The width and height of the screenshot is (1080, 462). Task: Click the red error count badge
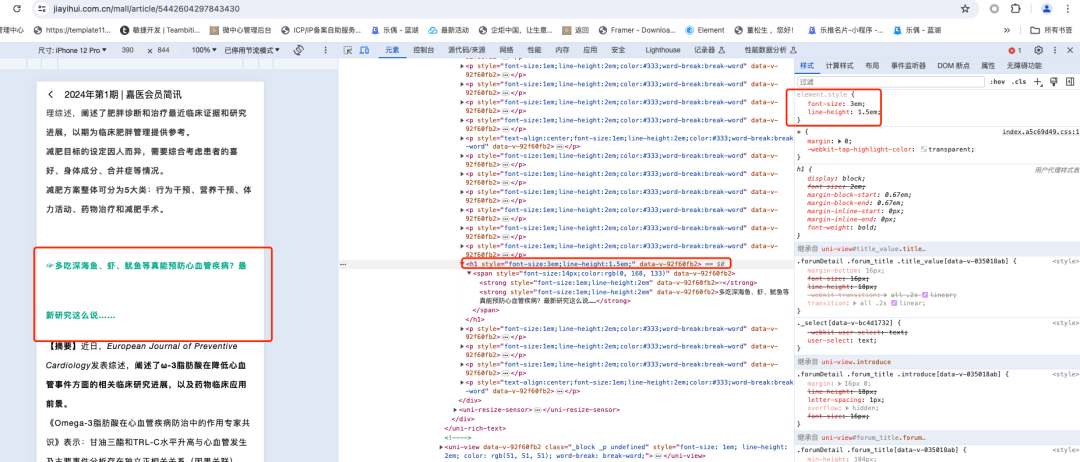(x=1015, y=50)
